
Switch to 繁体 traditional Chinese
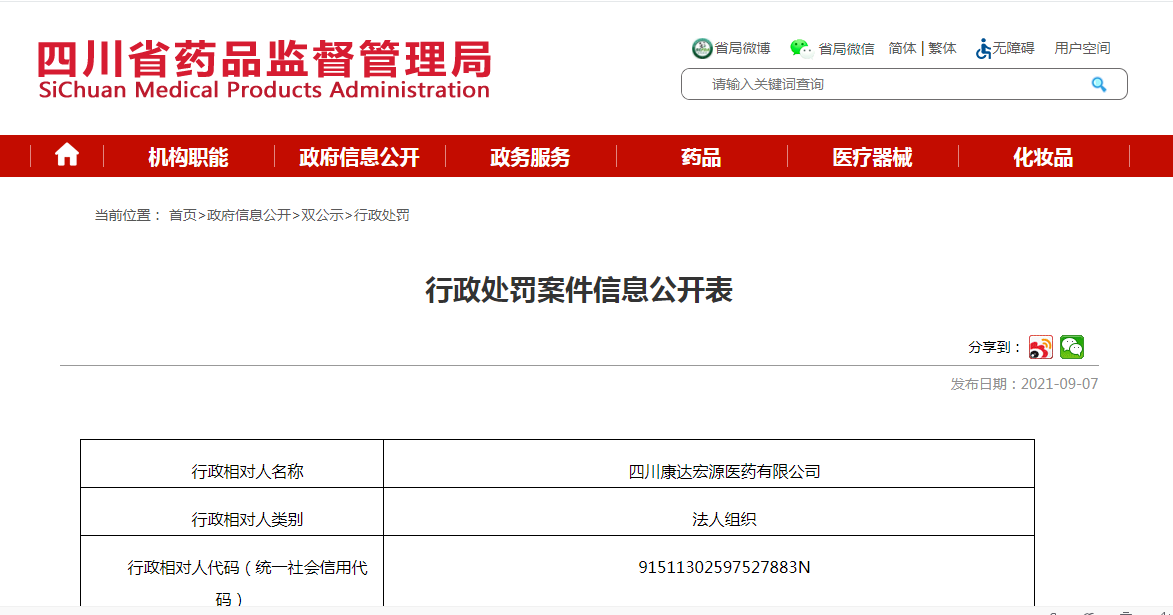tap(943, 49)
